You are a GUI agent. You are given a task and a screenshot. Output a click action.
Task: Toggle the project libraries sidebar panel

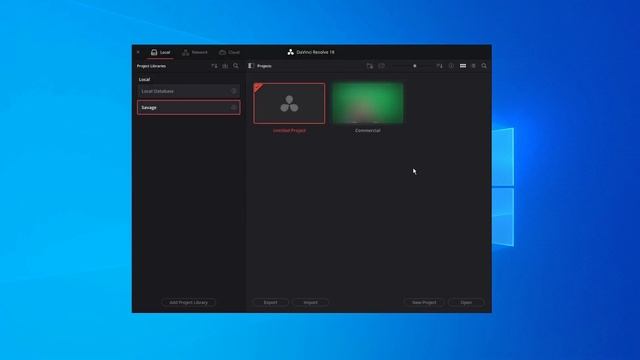pyautogui.click(x=251, y=66)
